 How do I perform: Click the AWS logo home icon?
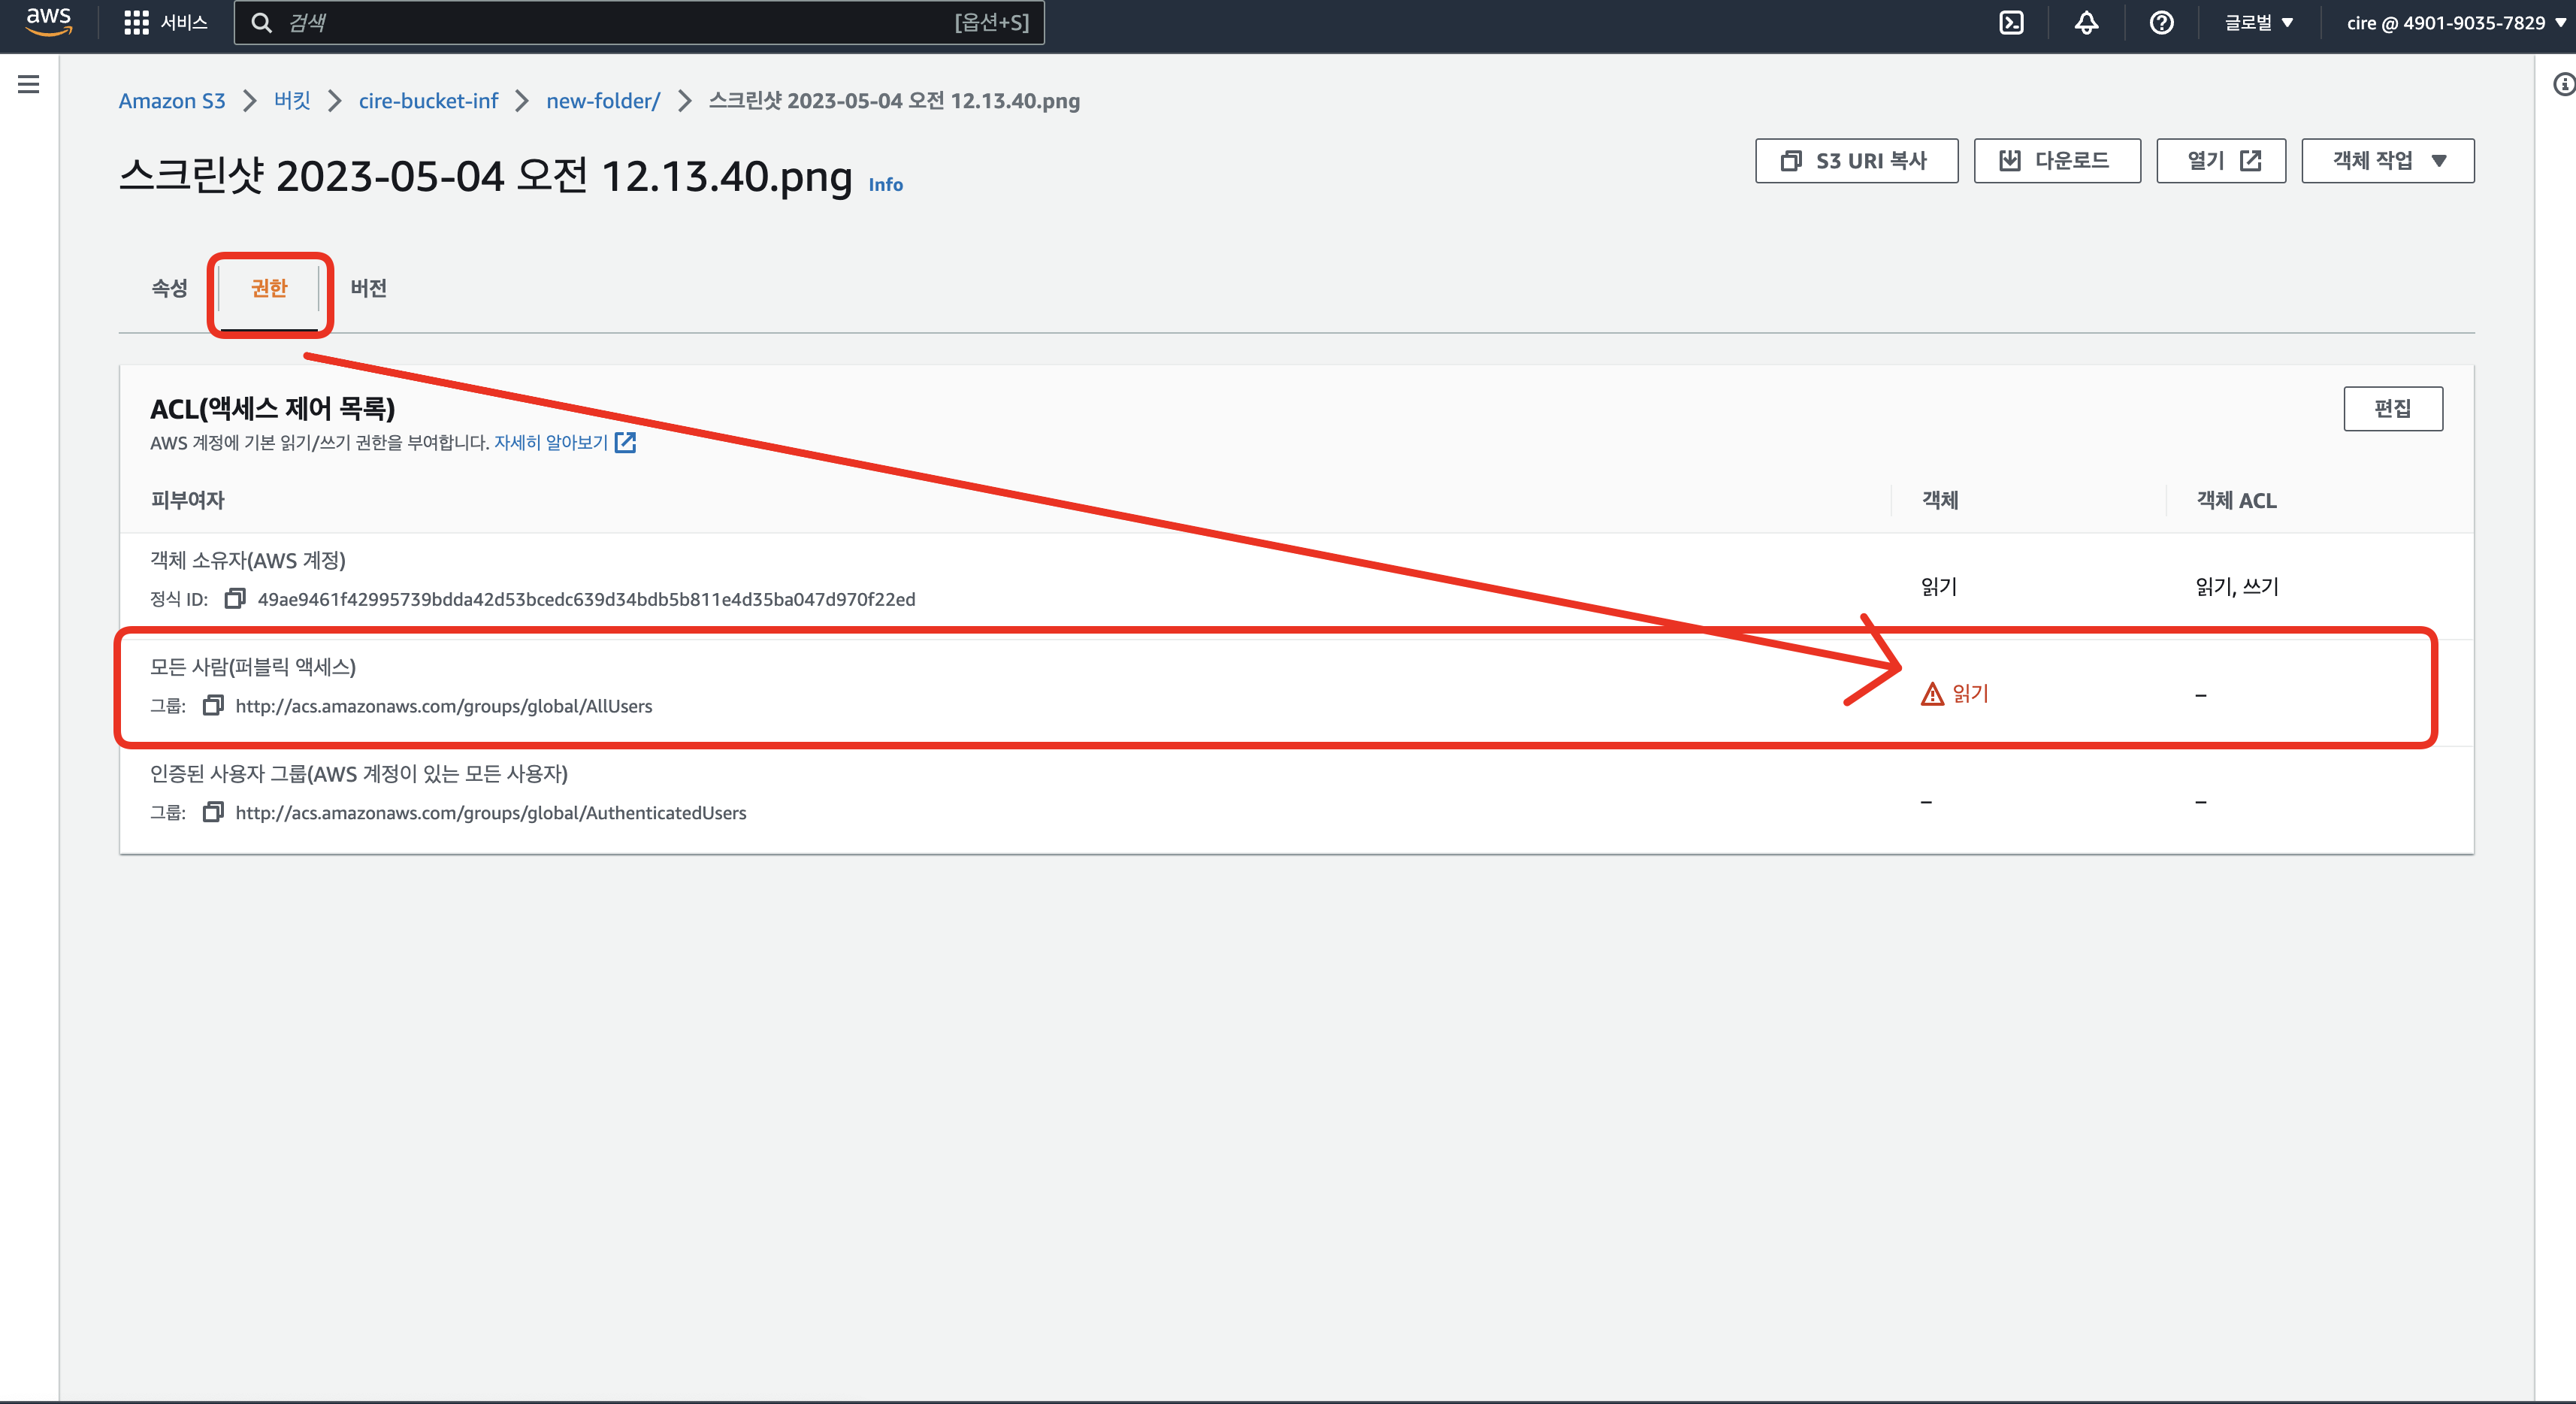click(48, 22)
